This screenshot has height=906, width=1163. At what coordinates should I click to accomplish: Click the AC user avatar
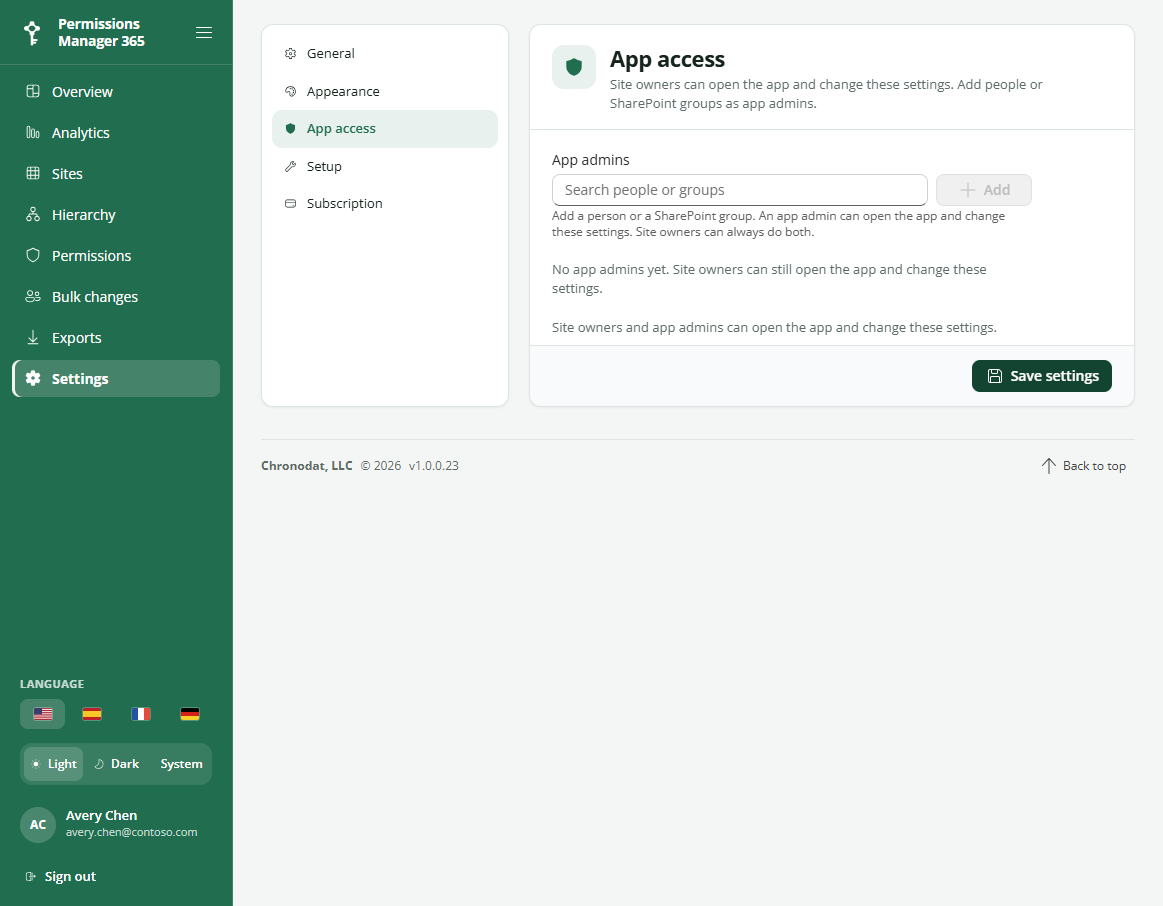[38, 824]
